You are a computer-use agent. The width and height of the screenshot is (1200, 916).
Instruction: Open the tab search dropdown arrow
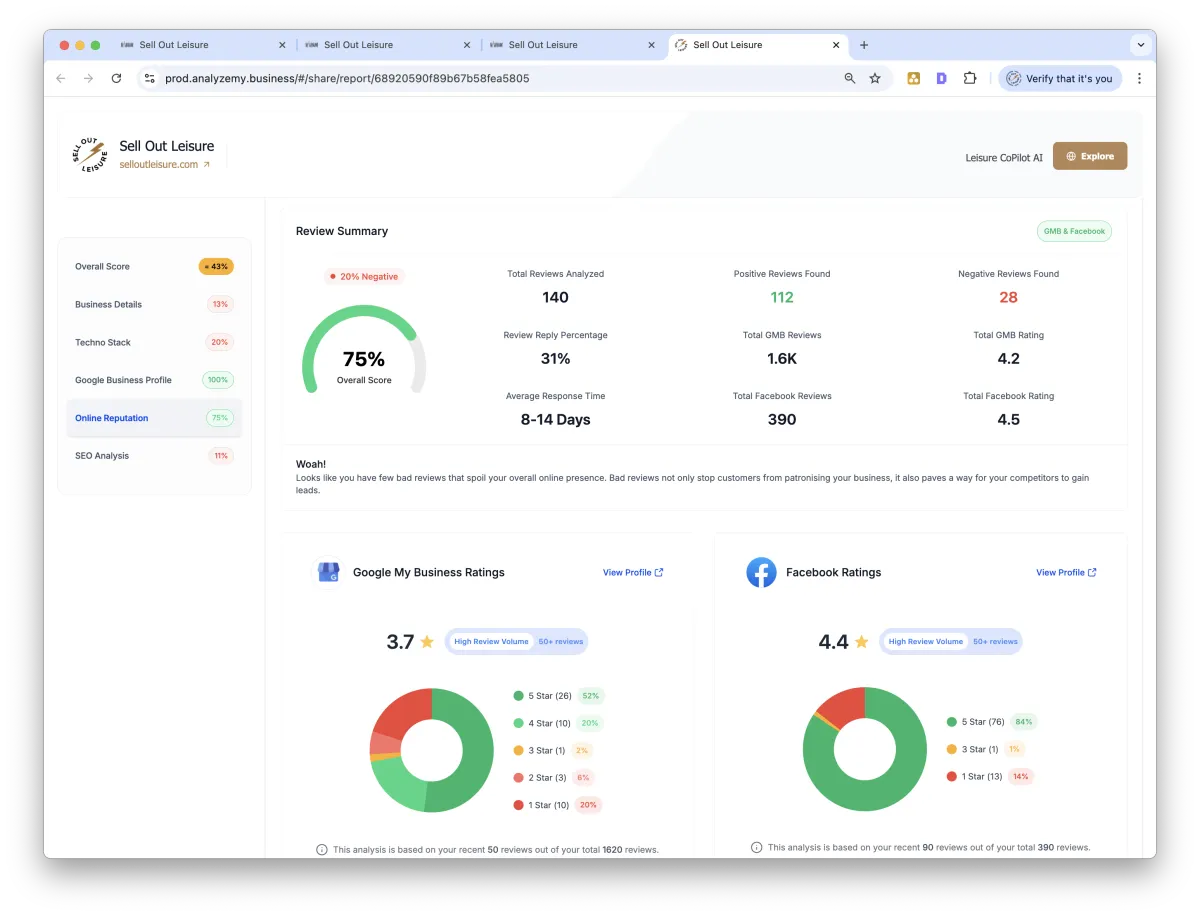coord(1140,45)
